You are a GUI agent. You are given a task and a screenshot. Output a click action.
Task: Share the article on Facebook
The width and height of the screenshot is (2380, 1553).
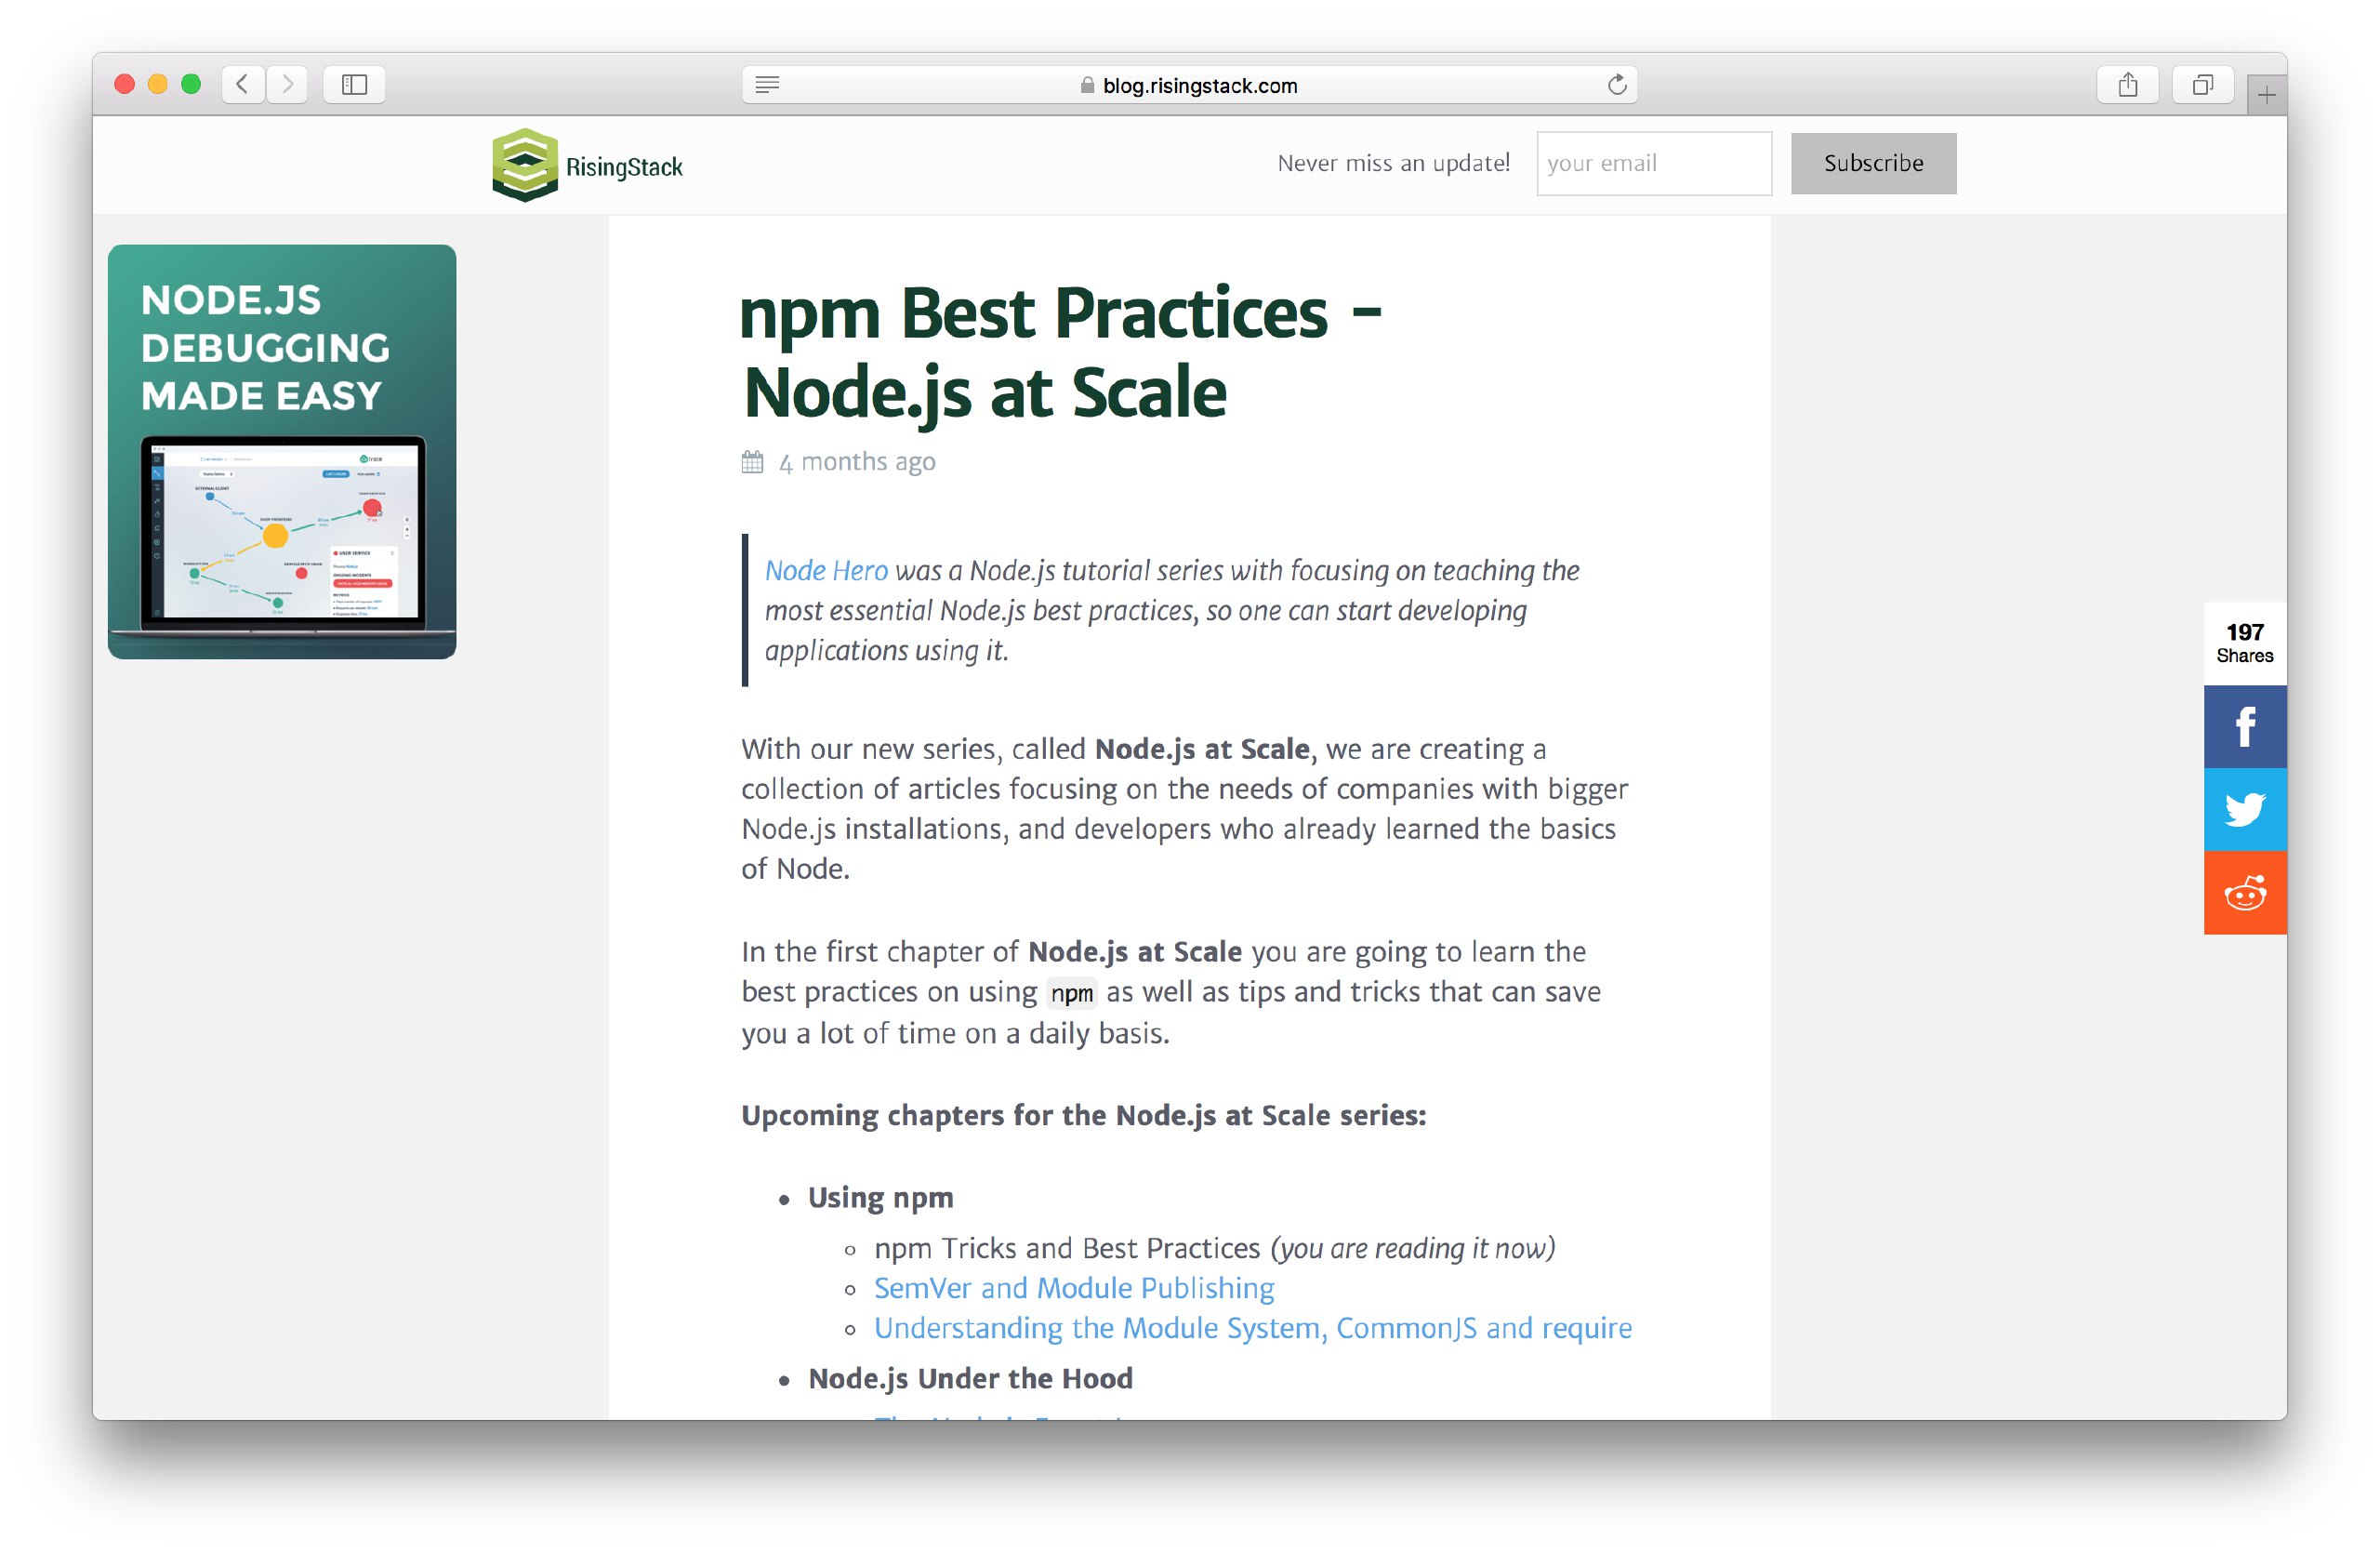tap(2244, 727)
